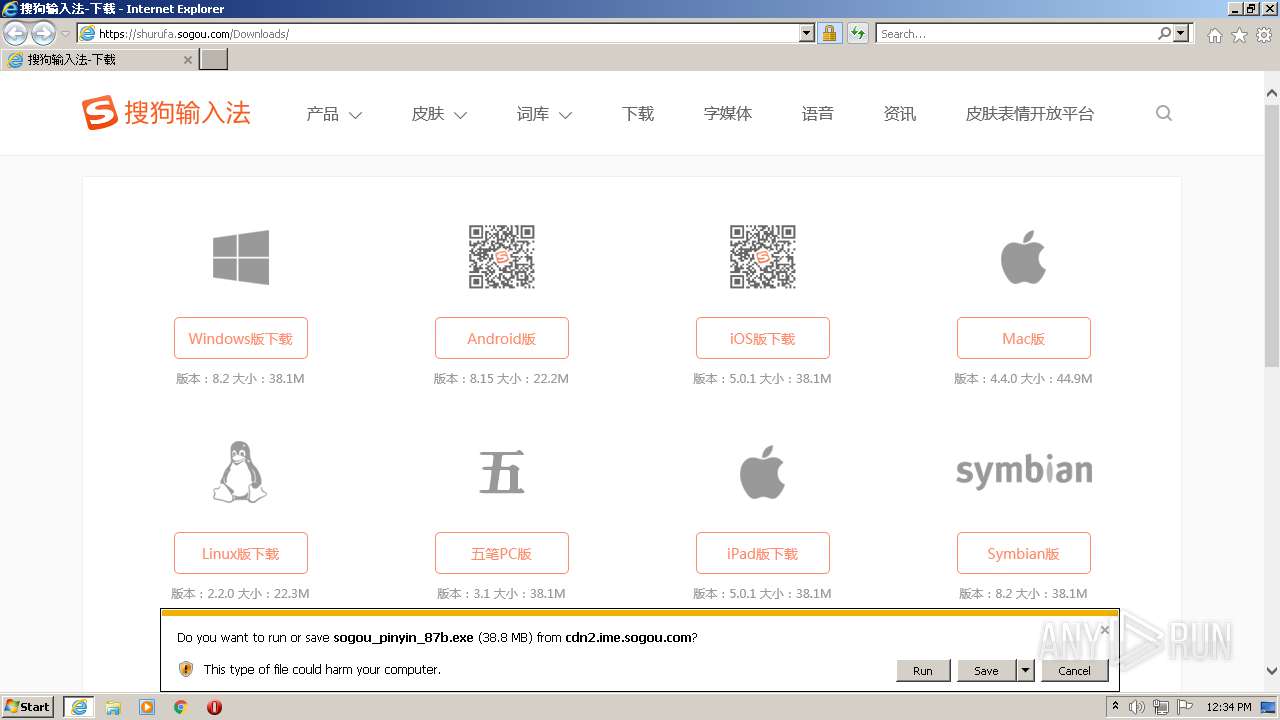
Task: Click the Mac apple logo icon
Action: [x=1023, y=257]
